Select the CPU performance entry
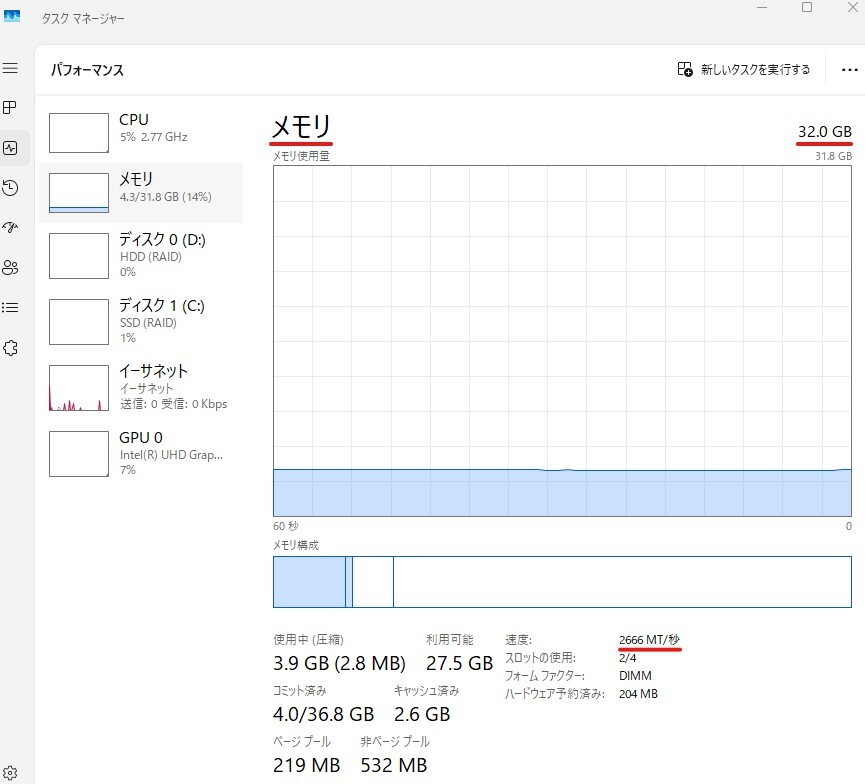Viewport: 865px width, 784px height. (x=141, y=133)
